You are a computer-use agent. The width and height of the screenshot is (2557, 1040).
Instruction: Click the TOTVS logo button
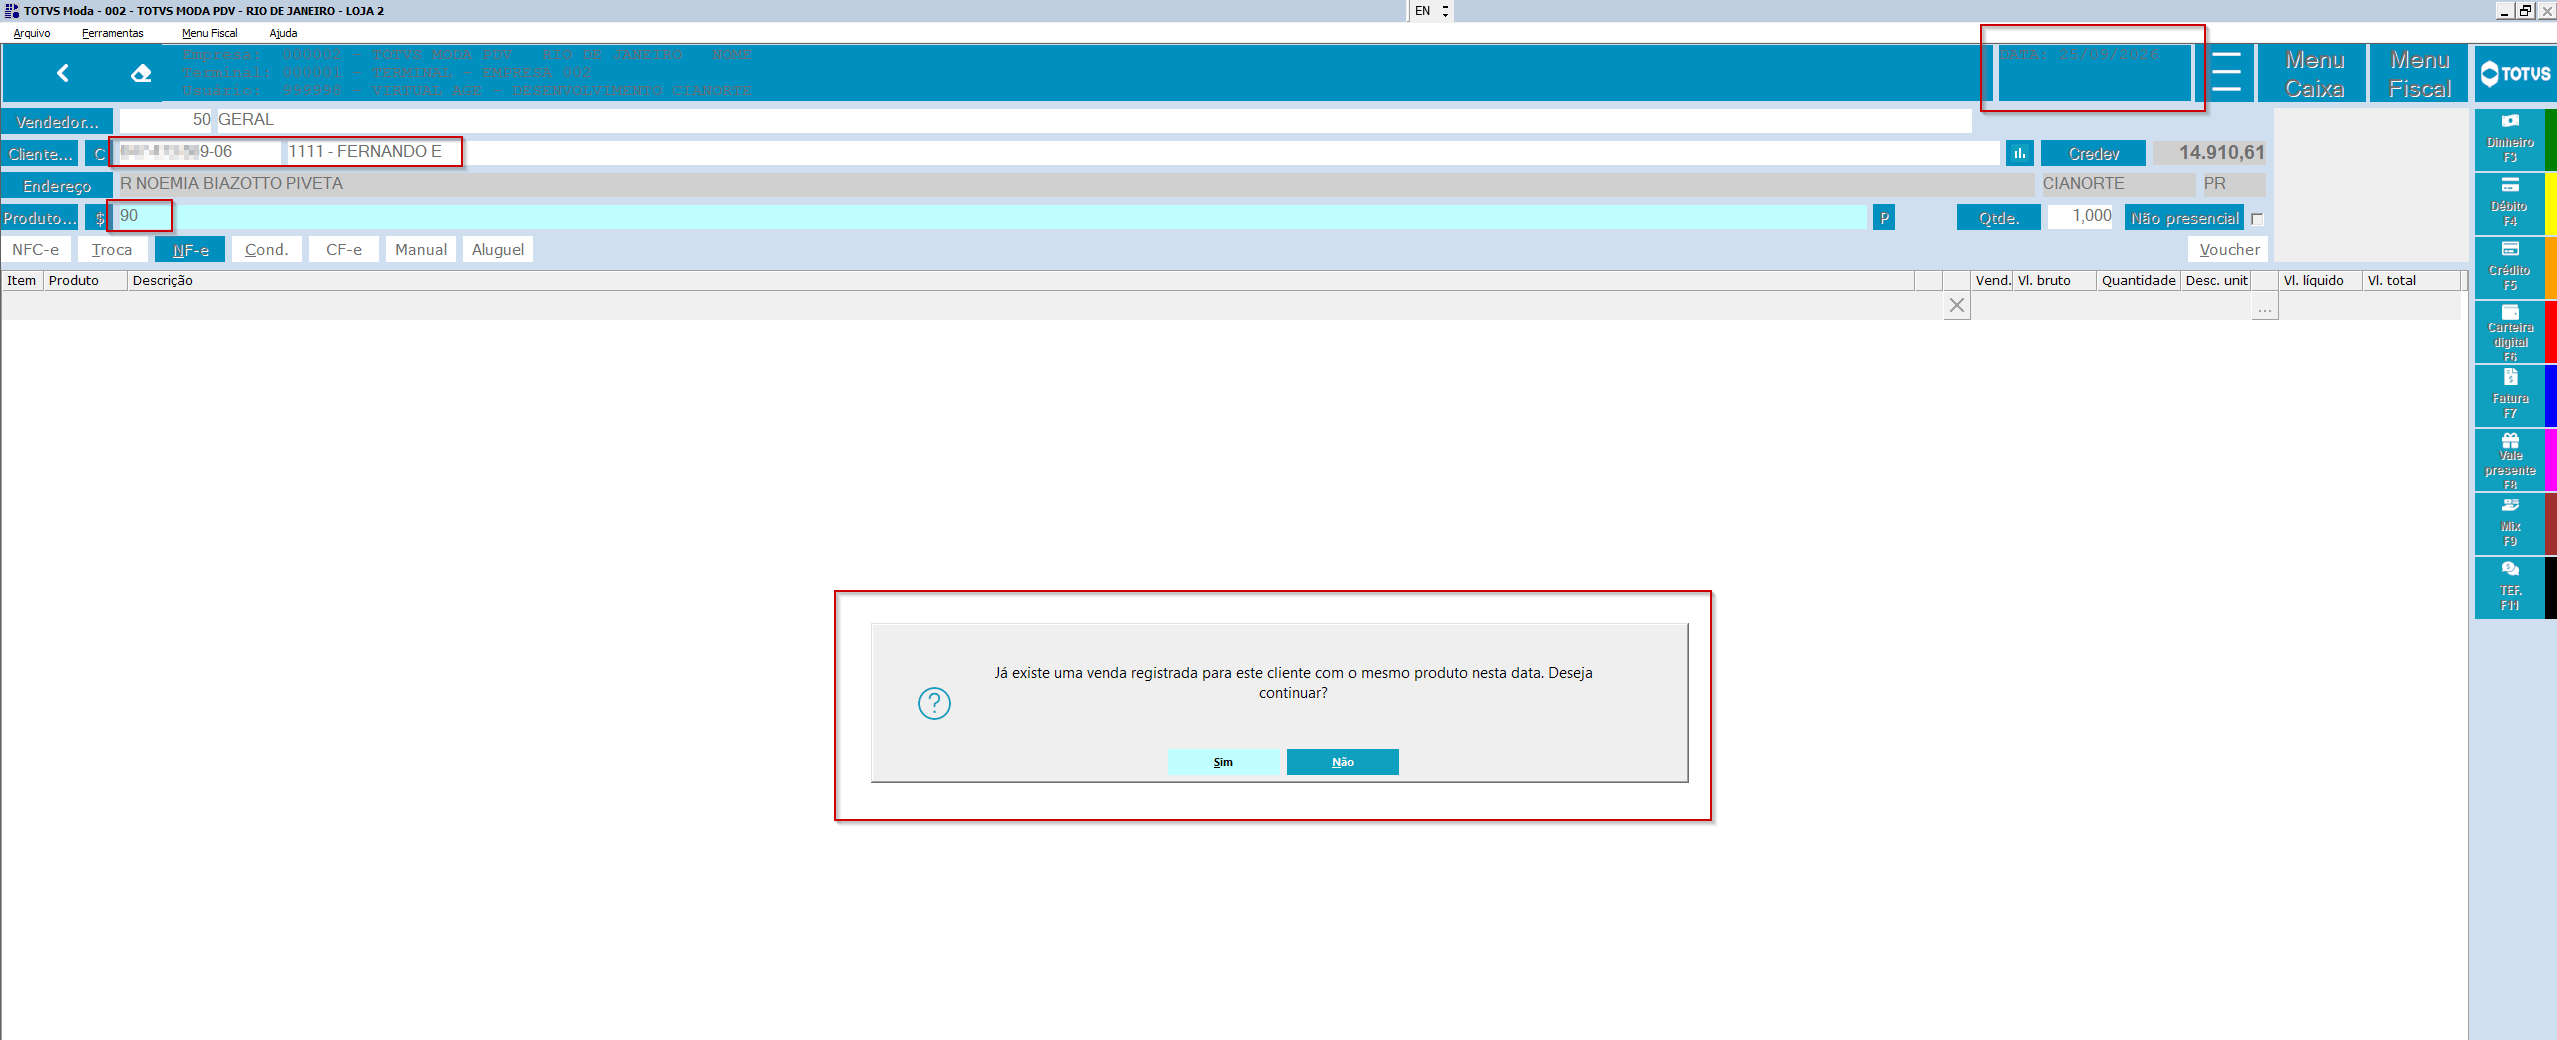click(x=2515, y=73)
